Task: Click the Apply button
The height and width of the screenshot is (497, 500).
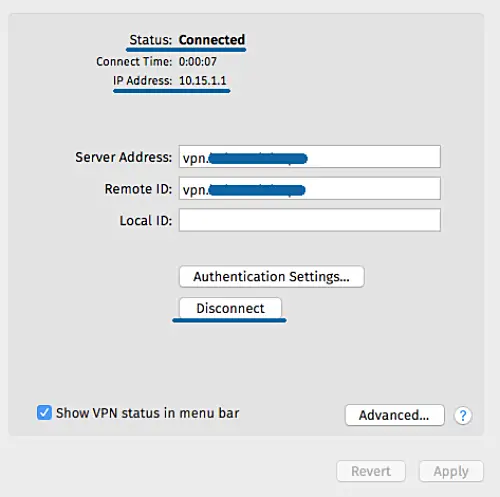Action: (x=451, y=471)
